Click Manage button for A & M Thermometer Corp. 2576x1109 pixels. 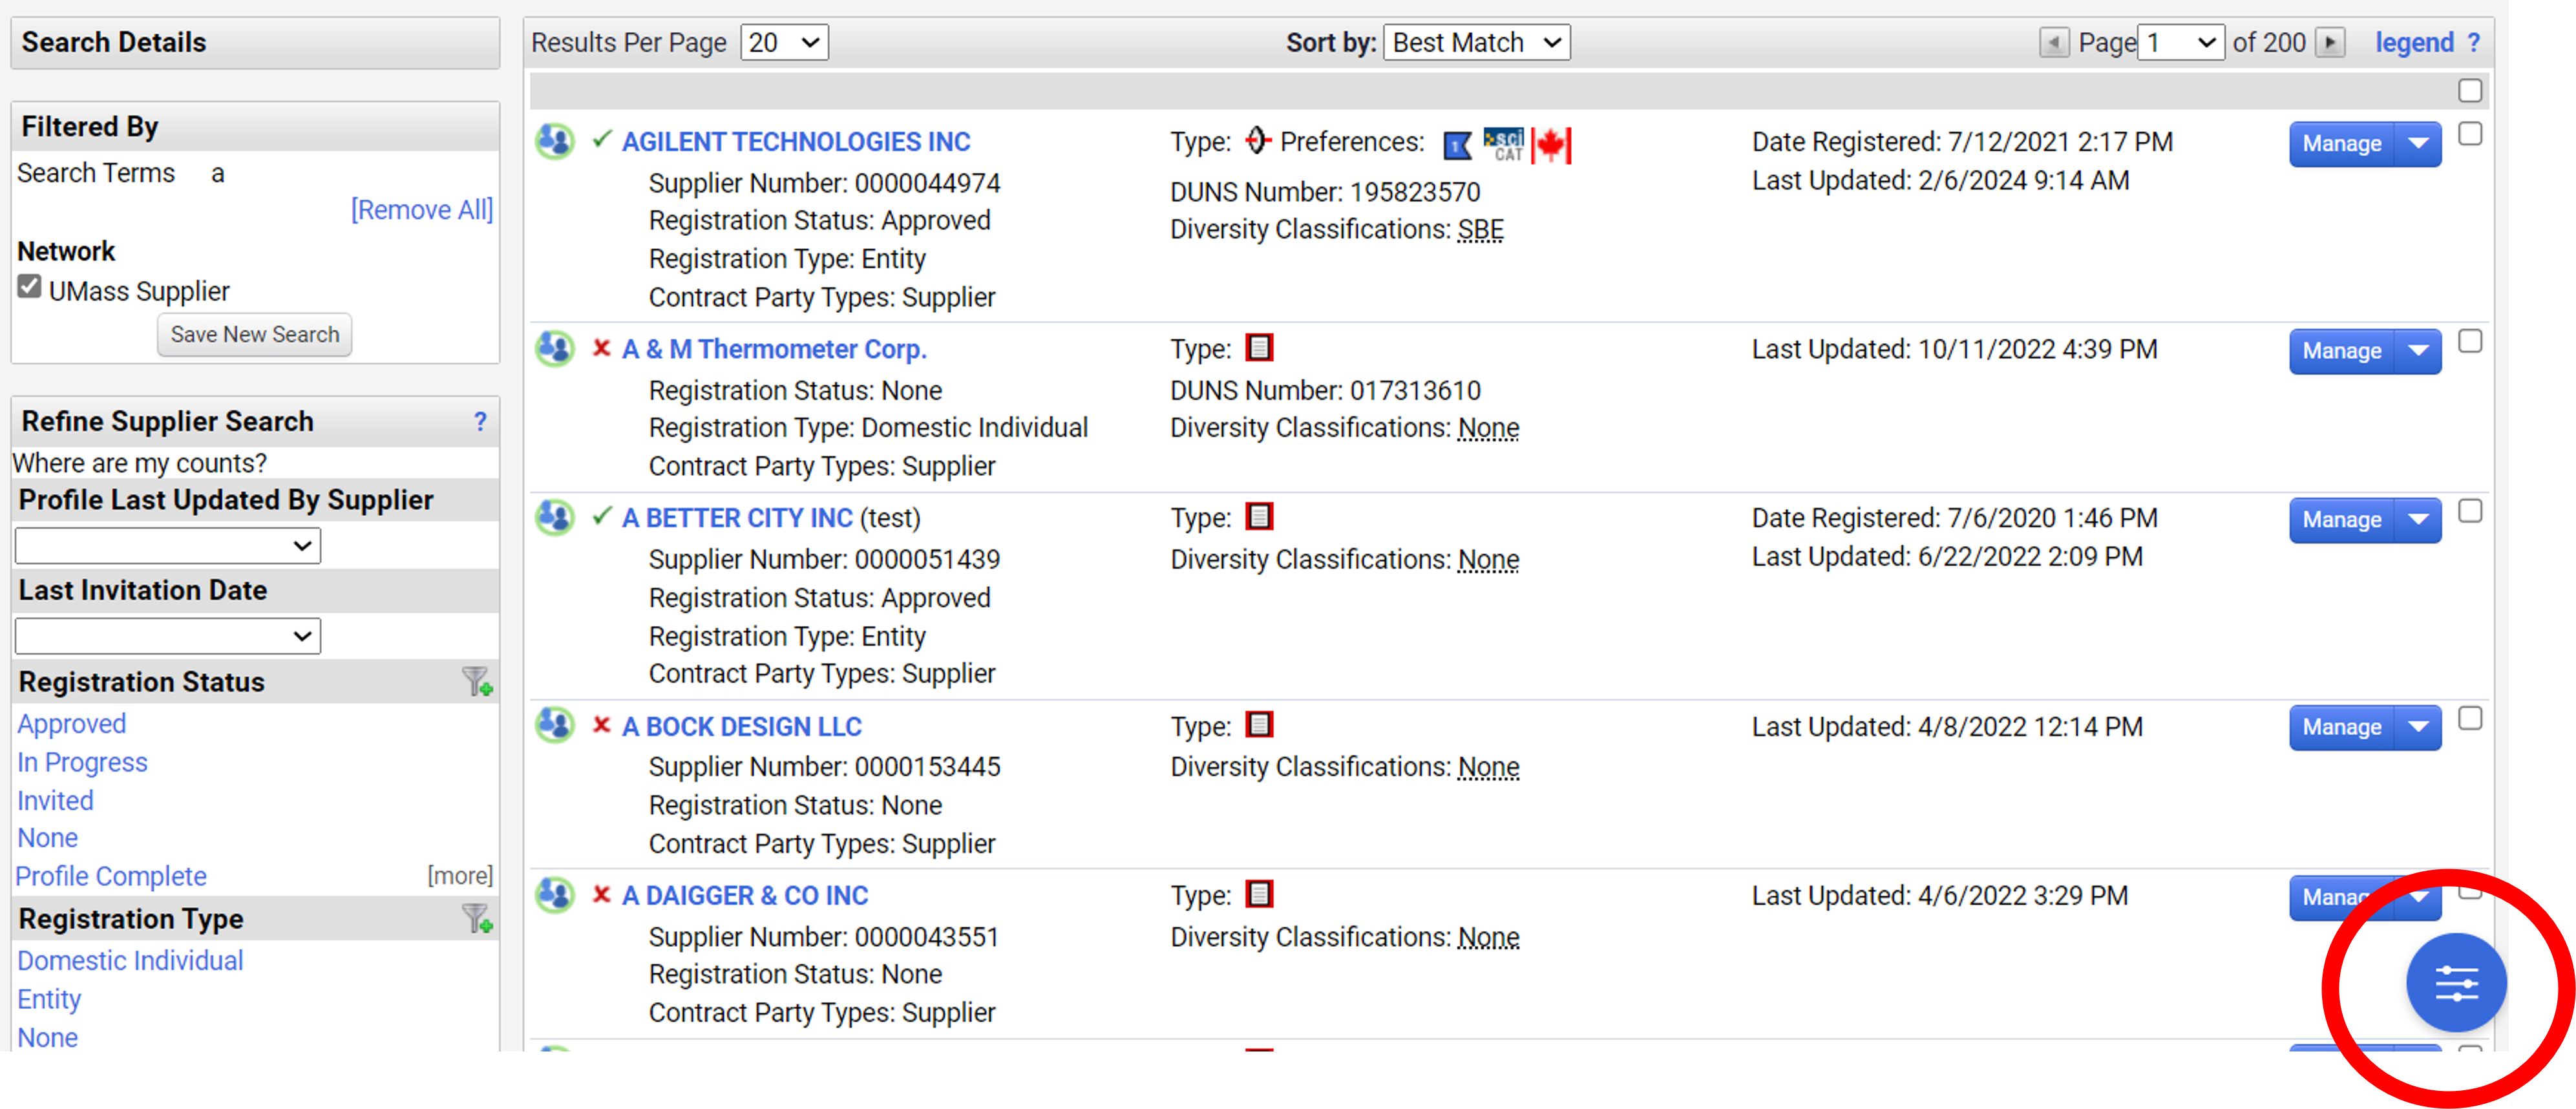point(2342,351)
